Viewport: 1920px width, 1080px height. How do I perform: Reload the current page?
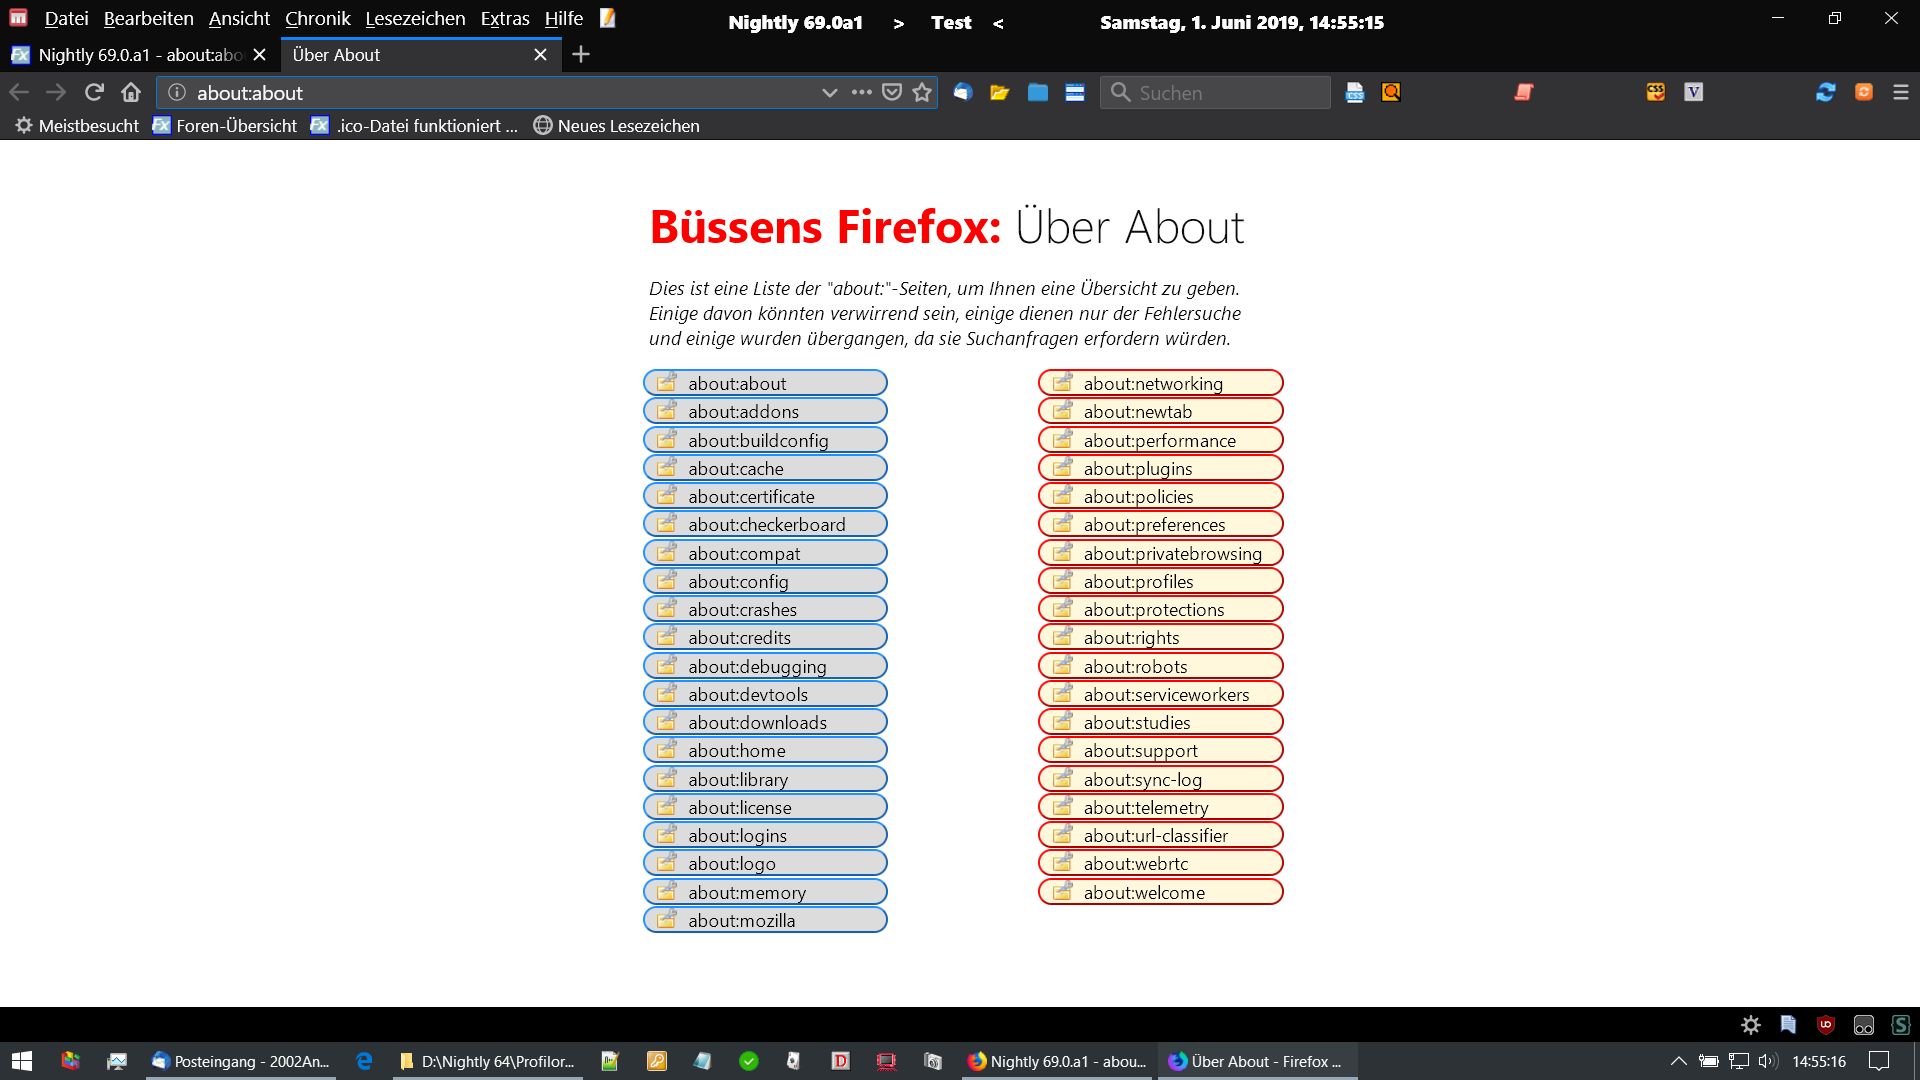[x=94, y=92]
